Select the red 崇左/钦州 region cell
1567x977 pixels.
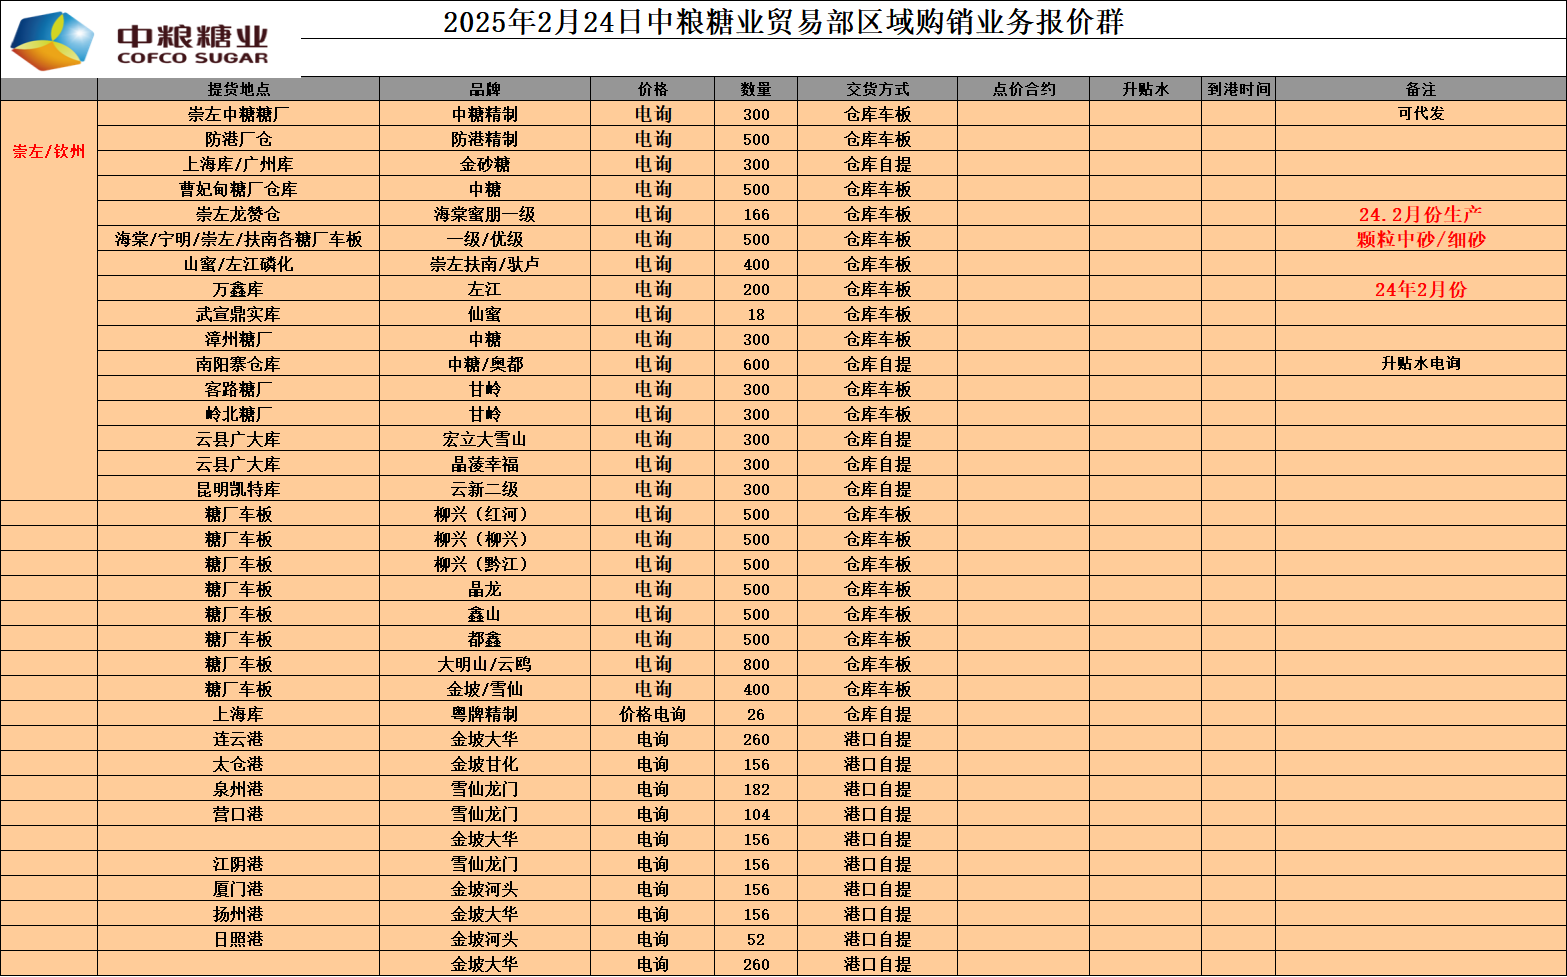[x=49, y=151]
